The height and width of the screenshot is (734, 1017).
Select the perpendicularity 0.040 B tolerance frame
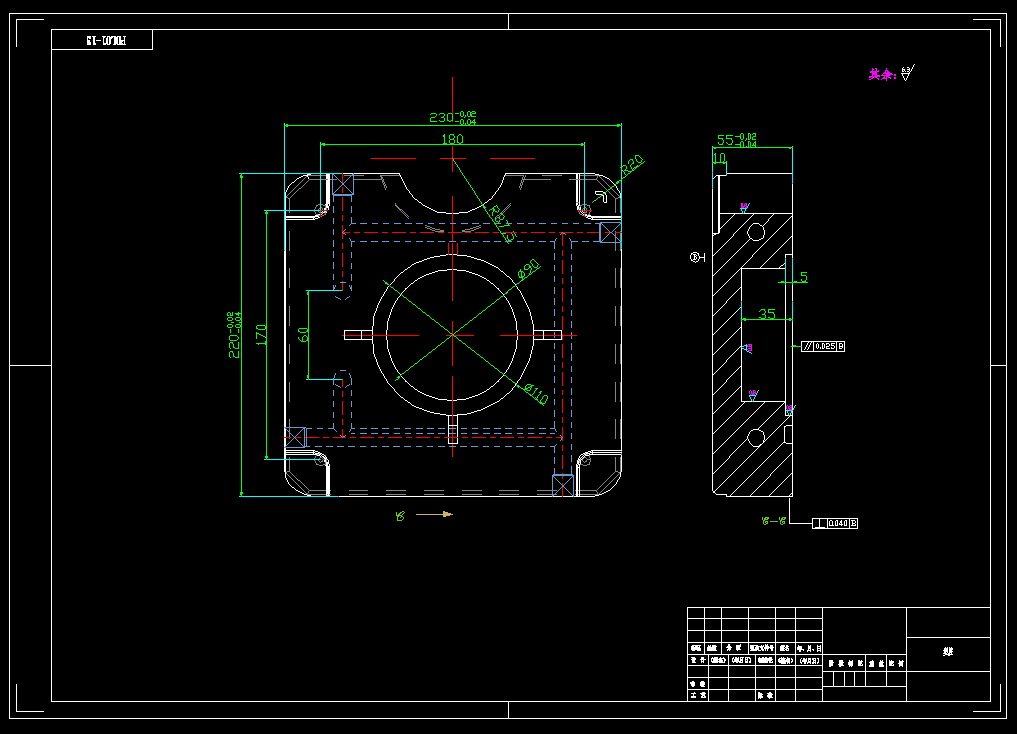[x=835, y=523]
